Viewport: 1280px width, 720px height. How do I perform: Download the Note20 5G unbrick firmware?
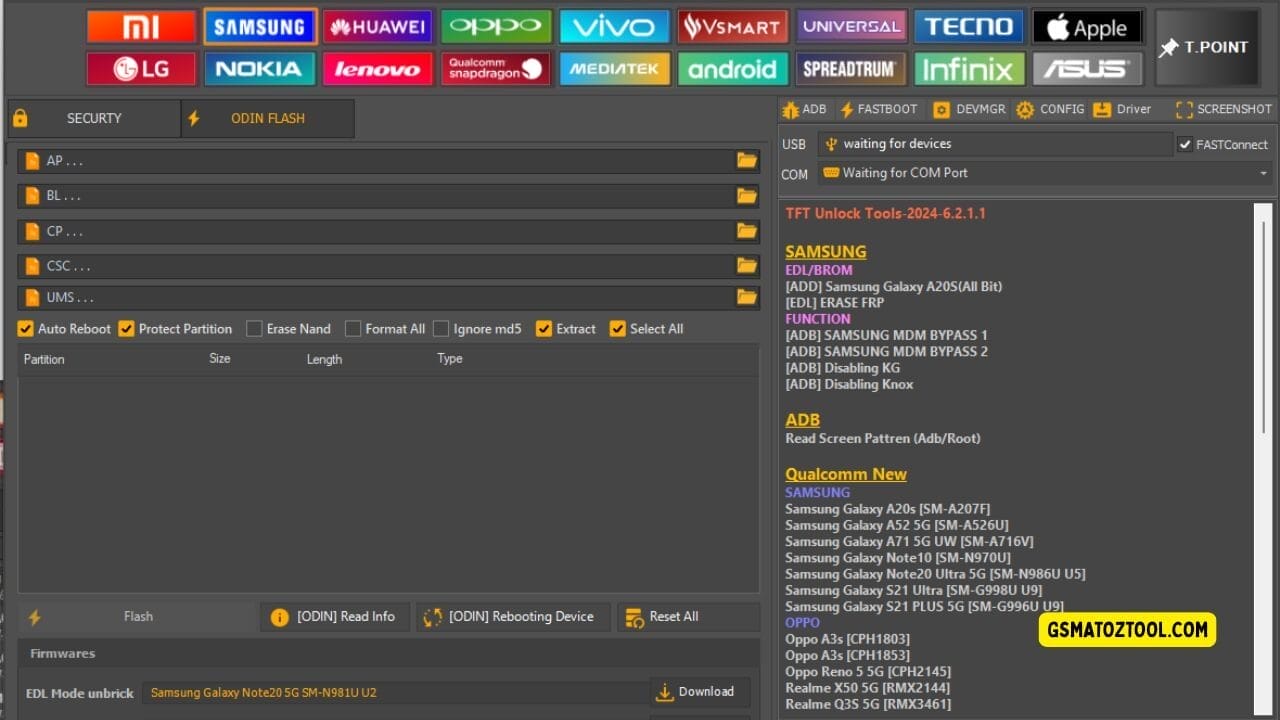(699, 691)
